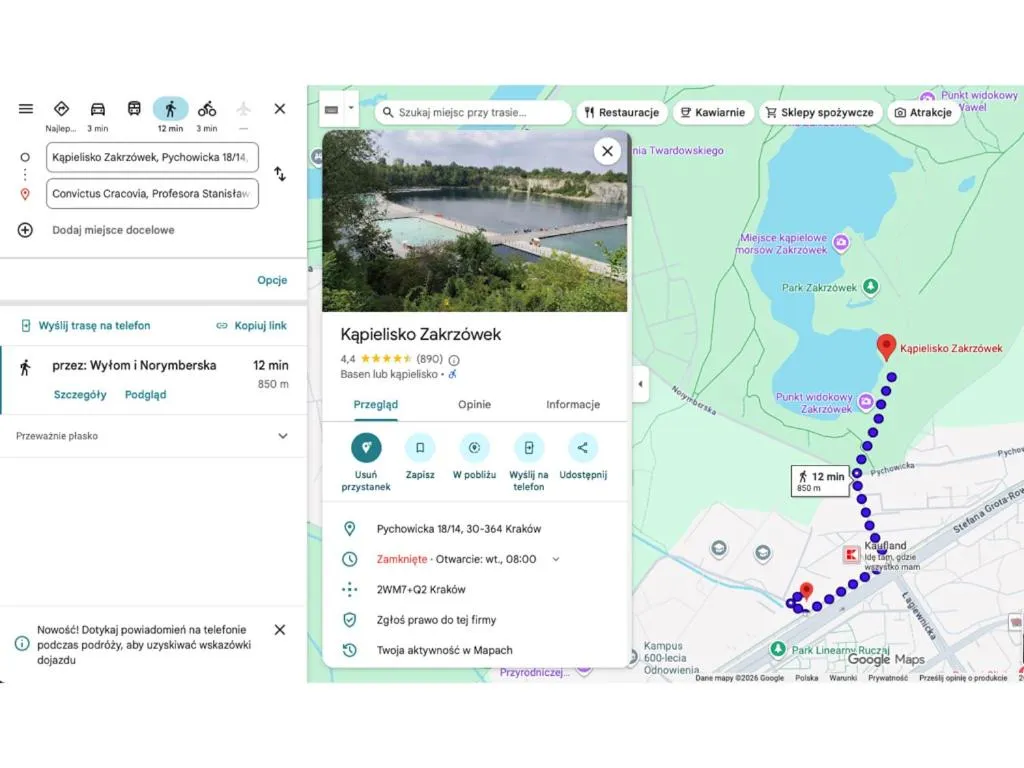This screenshot has height=768, width=1024.
Task: Switch to Informacje tab
Action: 572,405
